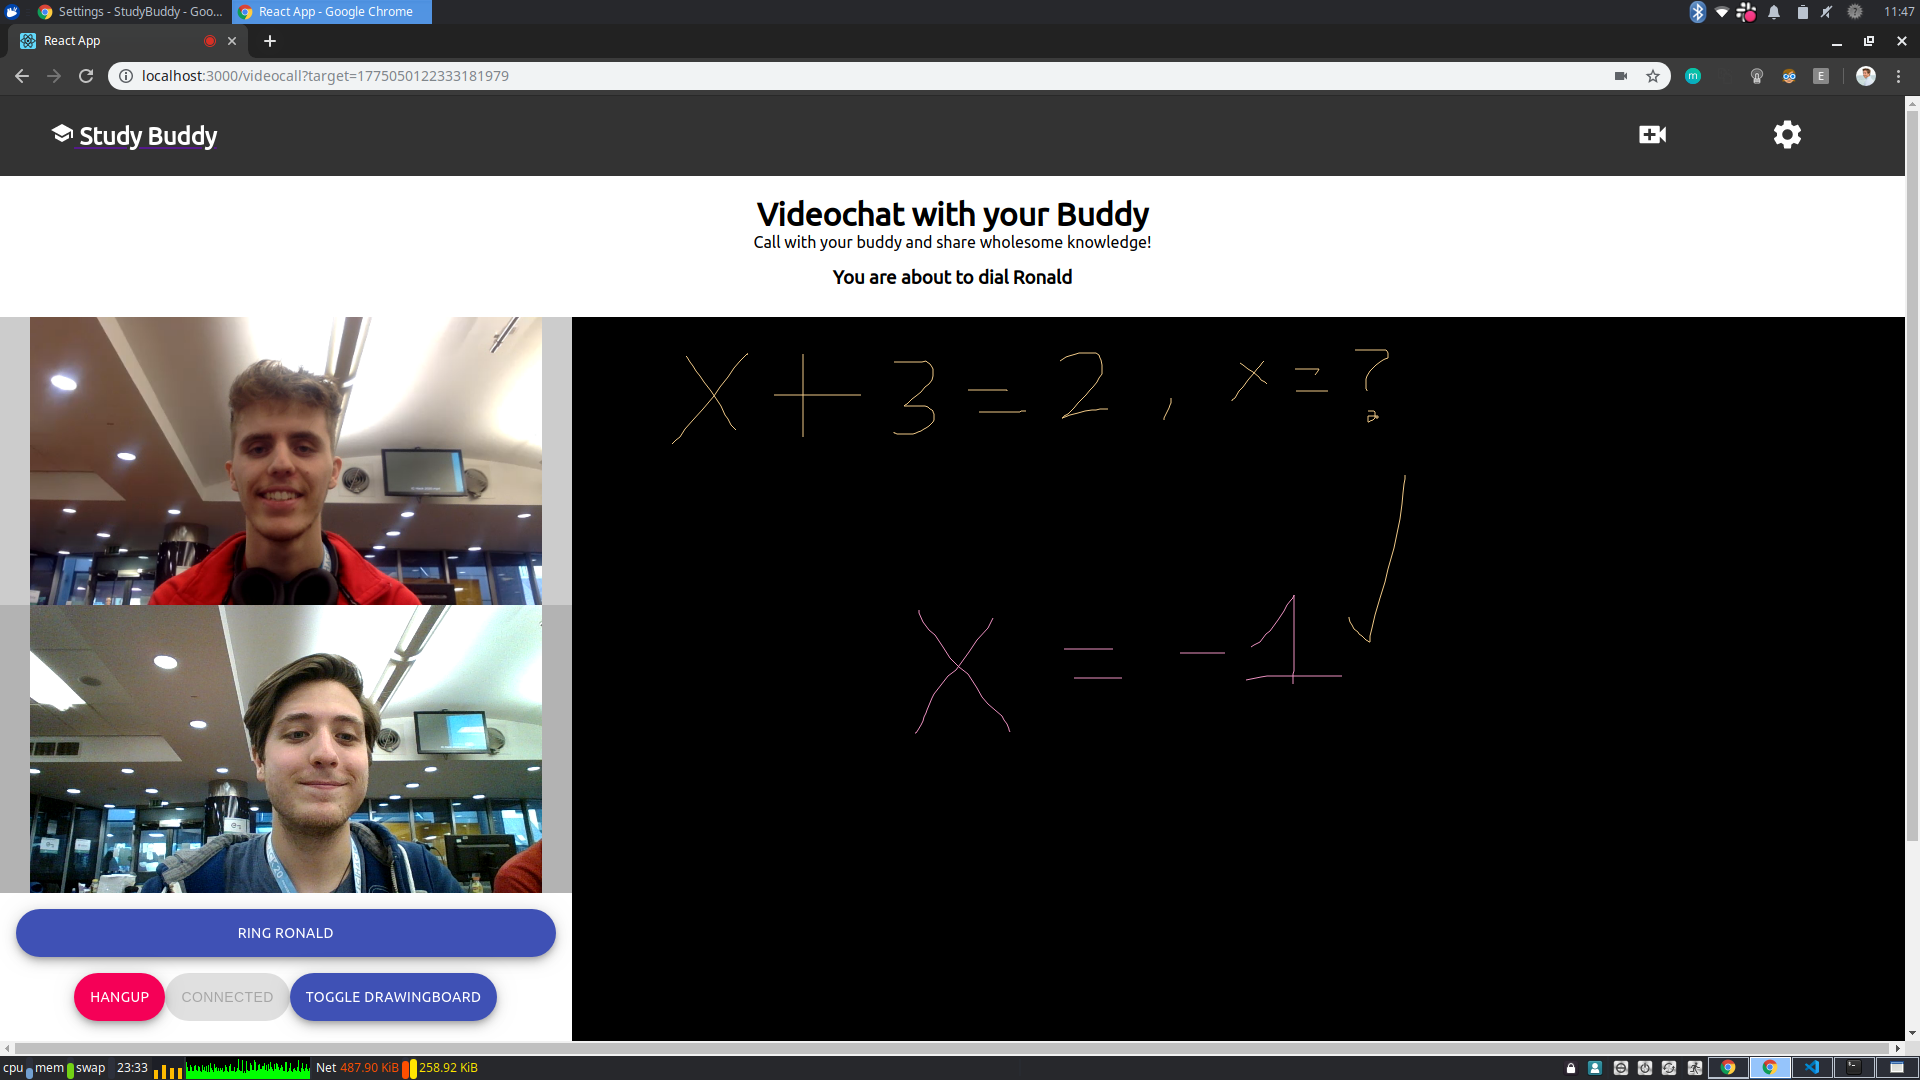Click Bluetooth icon in system tray
Viewport: 1920px width, 1080px height.
(1697, 12)
